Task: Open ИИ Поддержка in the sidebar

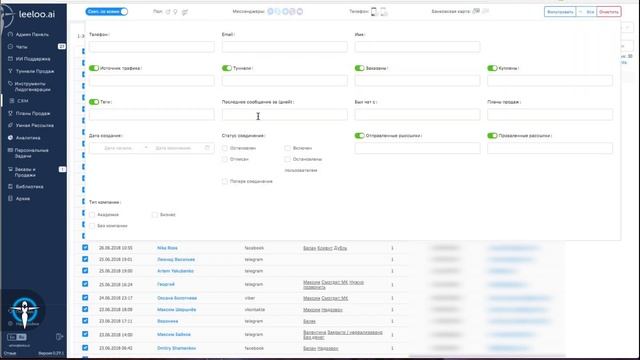Action: click(33, 59)
